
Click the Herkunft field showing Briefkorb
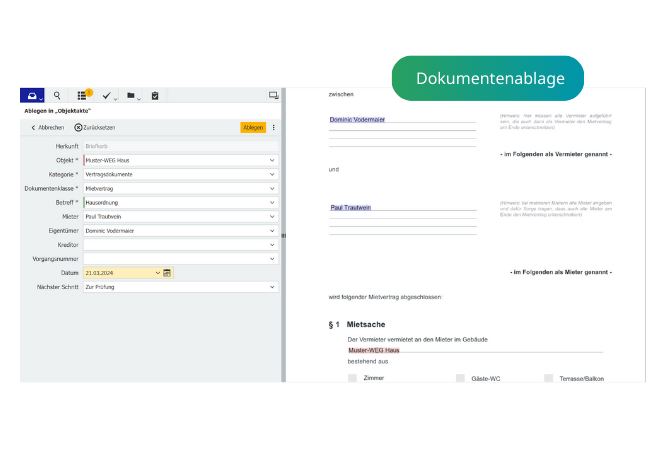click(181, 146)
